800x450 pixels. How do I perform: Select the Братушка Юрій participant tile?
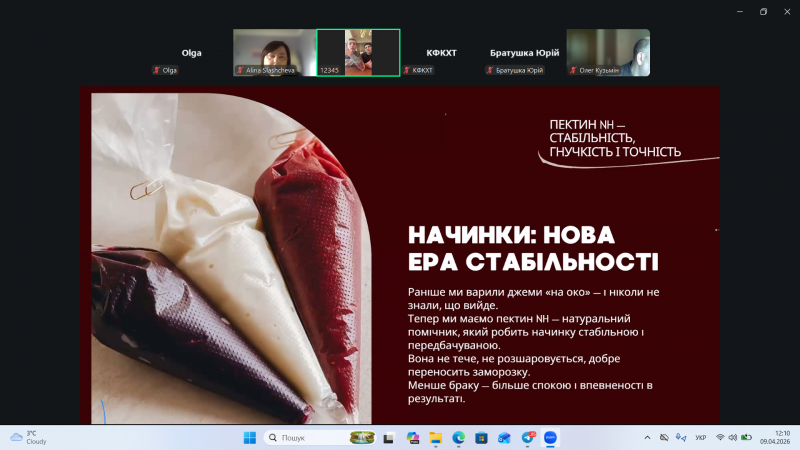click(524, 53)
